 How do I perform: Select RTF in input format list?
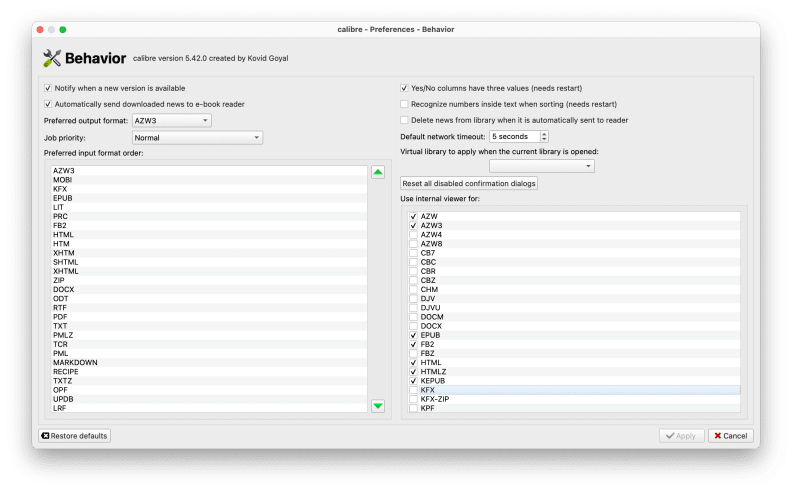coord(209,308)
